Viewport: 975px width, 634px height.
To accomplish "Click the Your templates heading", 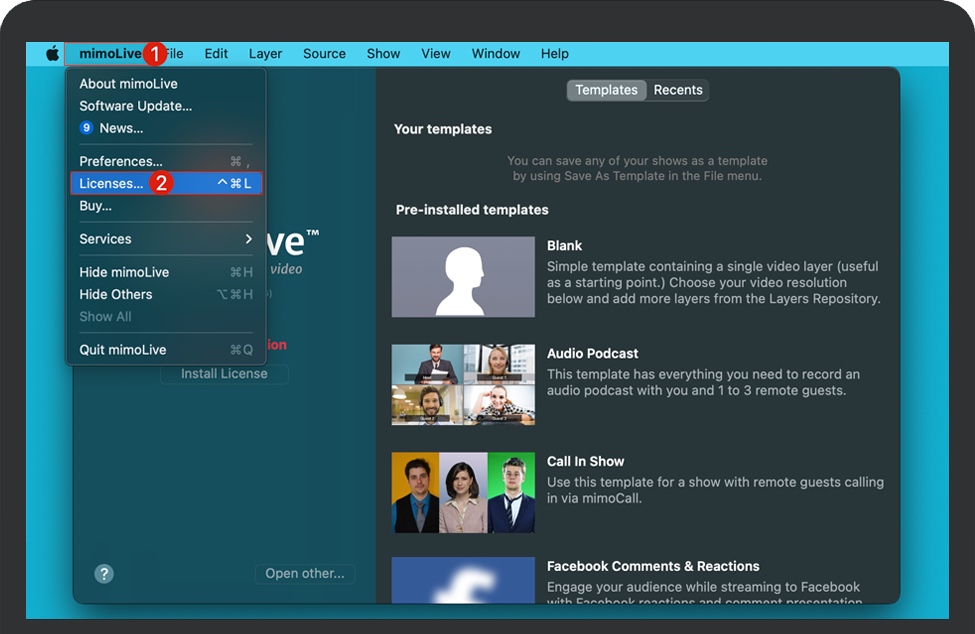I will point(443,129).
